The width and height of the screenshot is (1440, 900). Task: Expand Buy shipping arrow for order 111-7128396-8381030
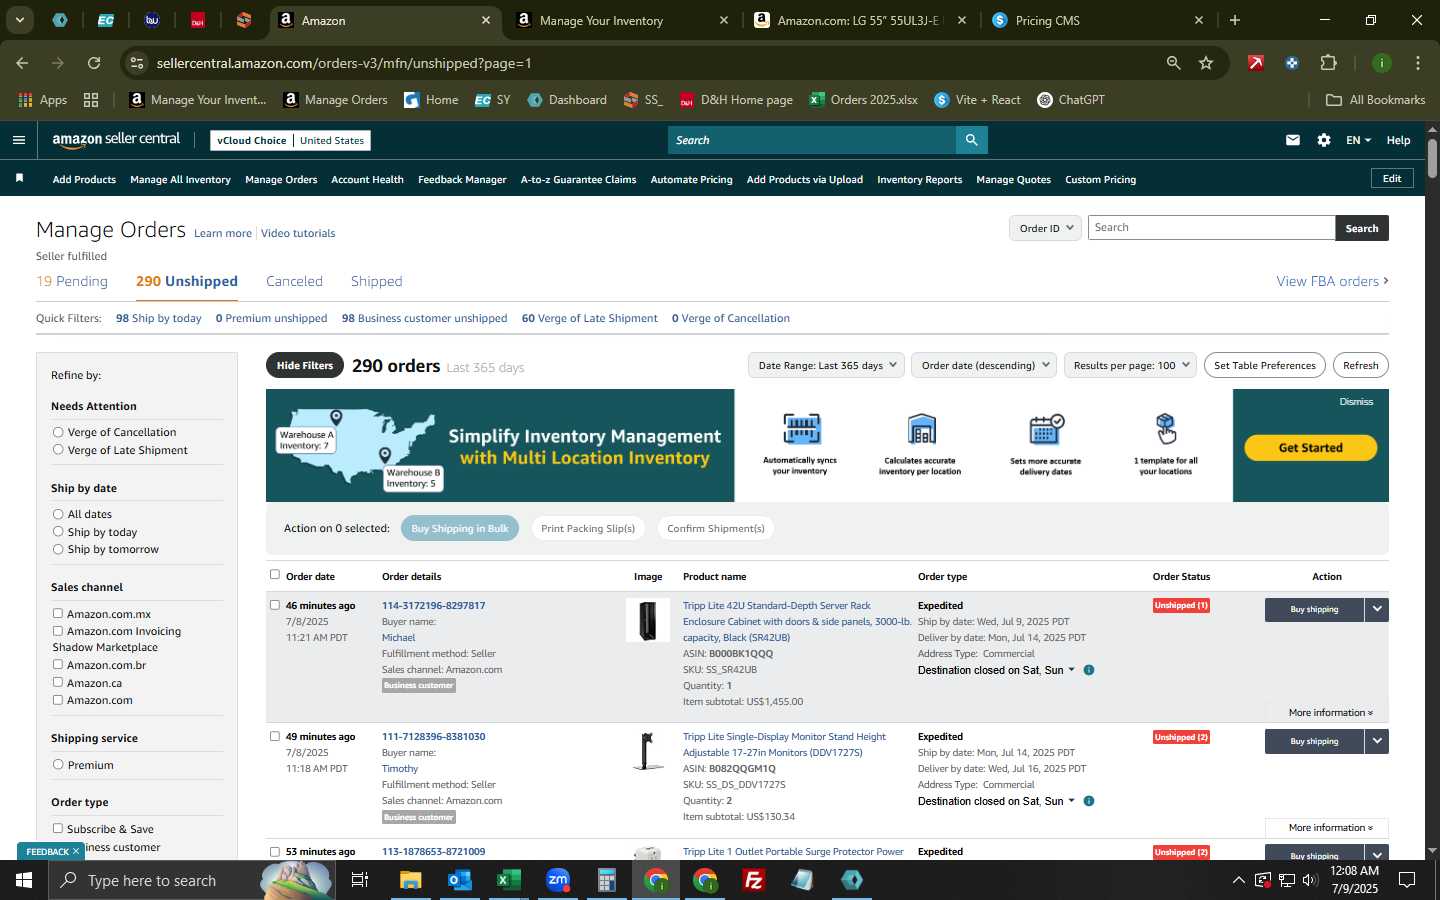click(x=1377, y=741)
